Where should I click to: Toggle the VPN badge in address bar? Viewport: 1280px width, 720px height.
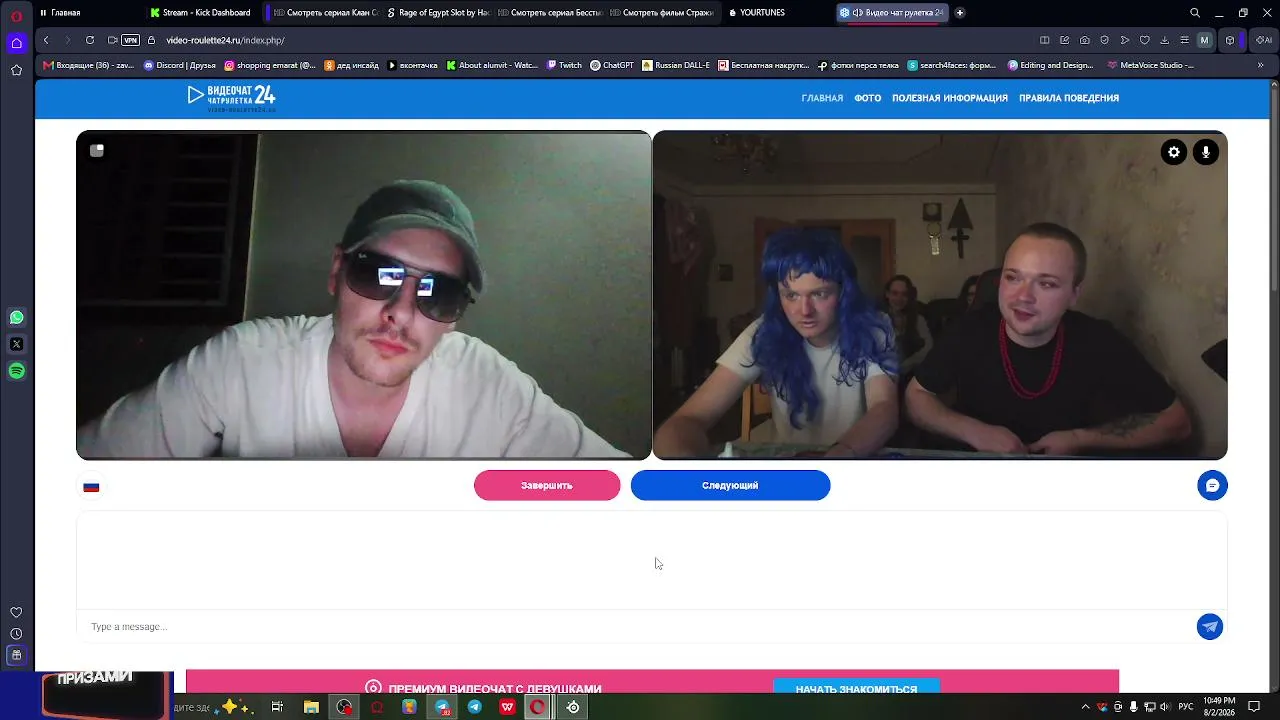[130, 40]
